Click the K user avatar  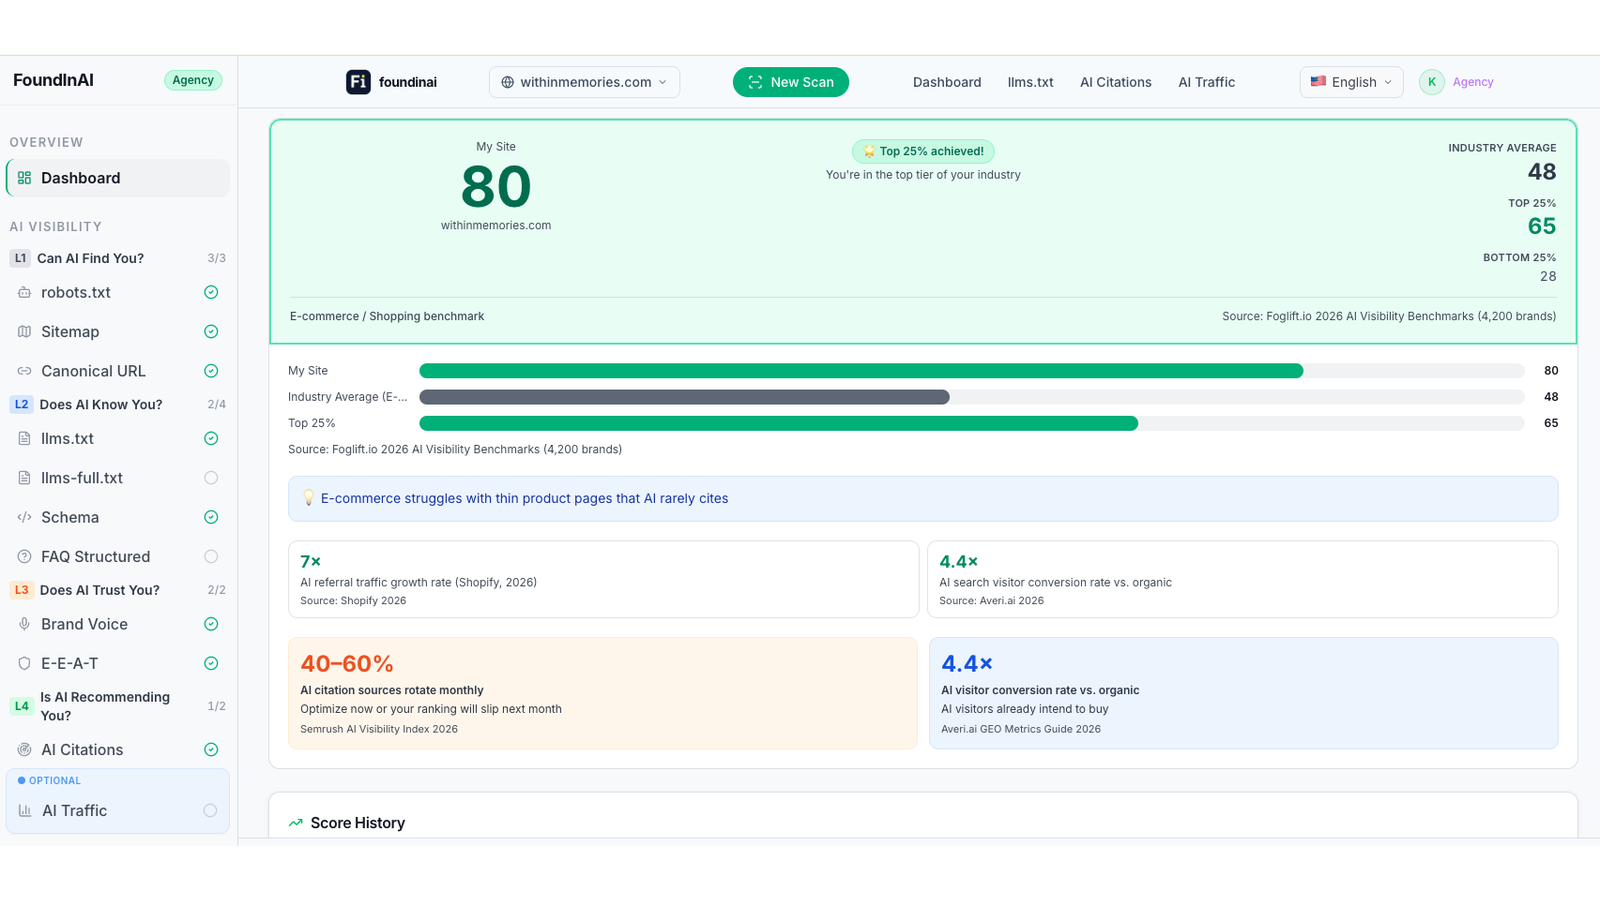pyautogui.click(x=1432, y=82)
